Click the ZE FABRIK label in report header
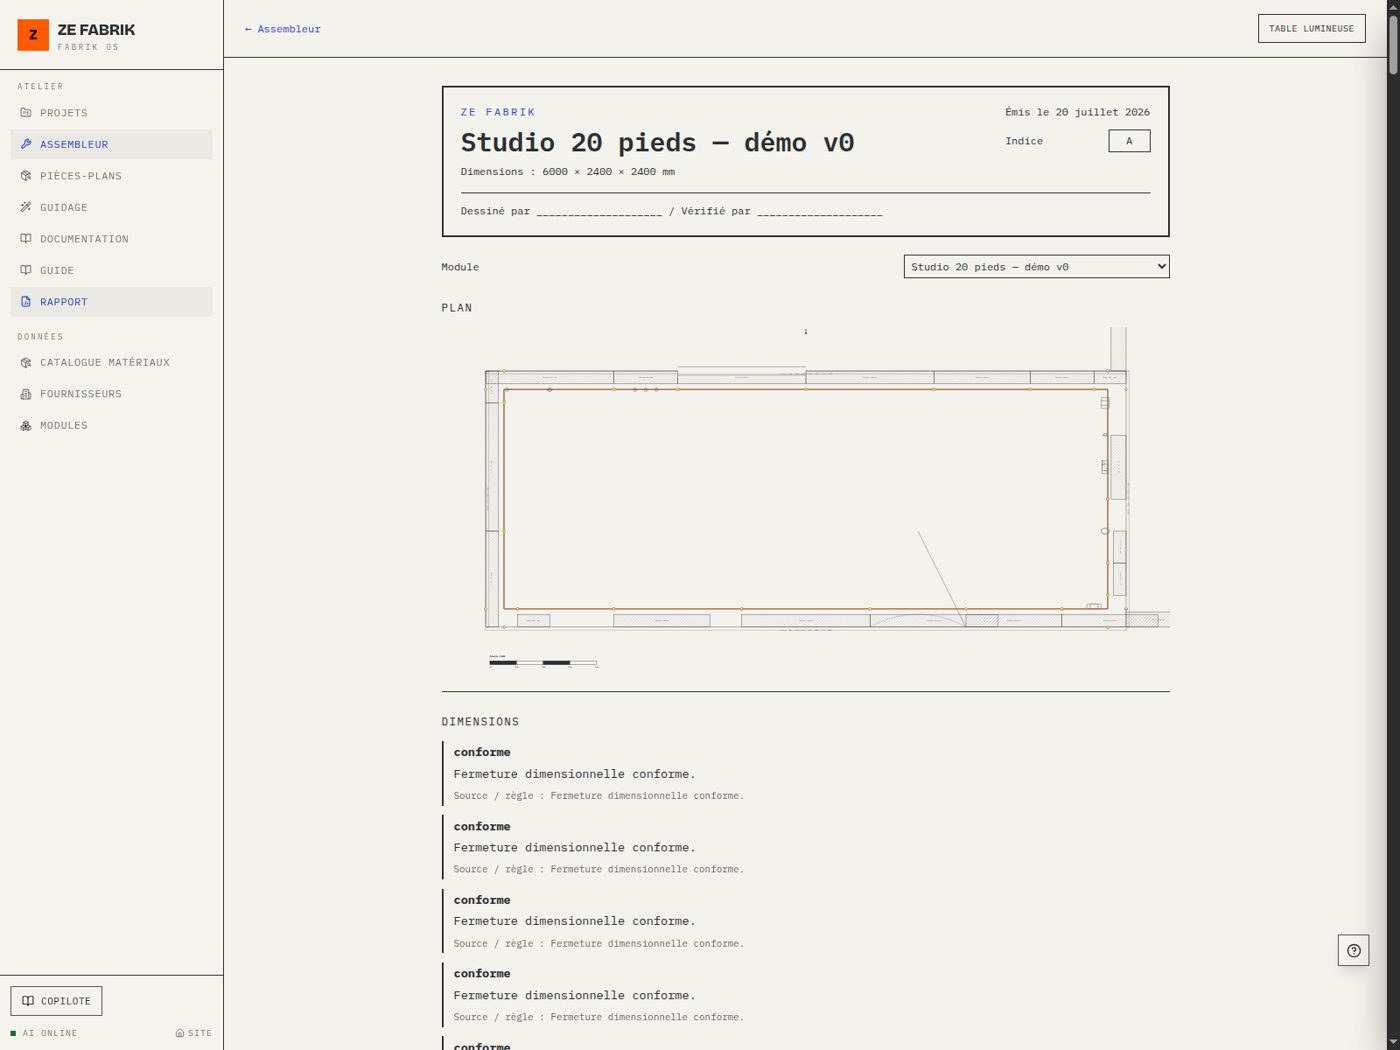 [498, 112]
